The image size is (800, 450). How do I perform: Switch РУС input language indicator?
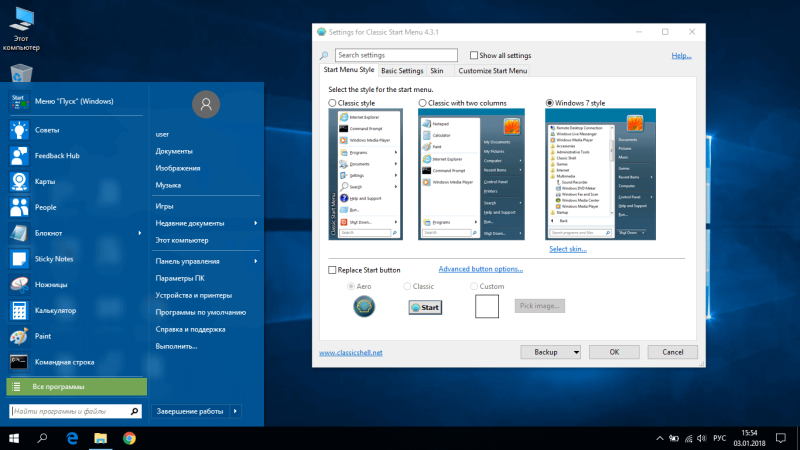[x=720, y=438]
